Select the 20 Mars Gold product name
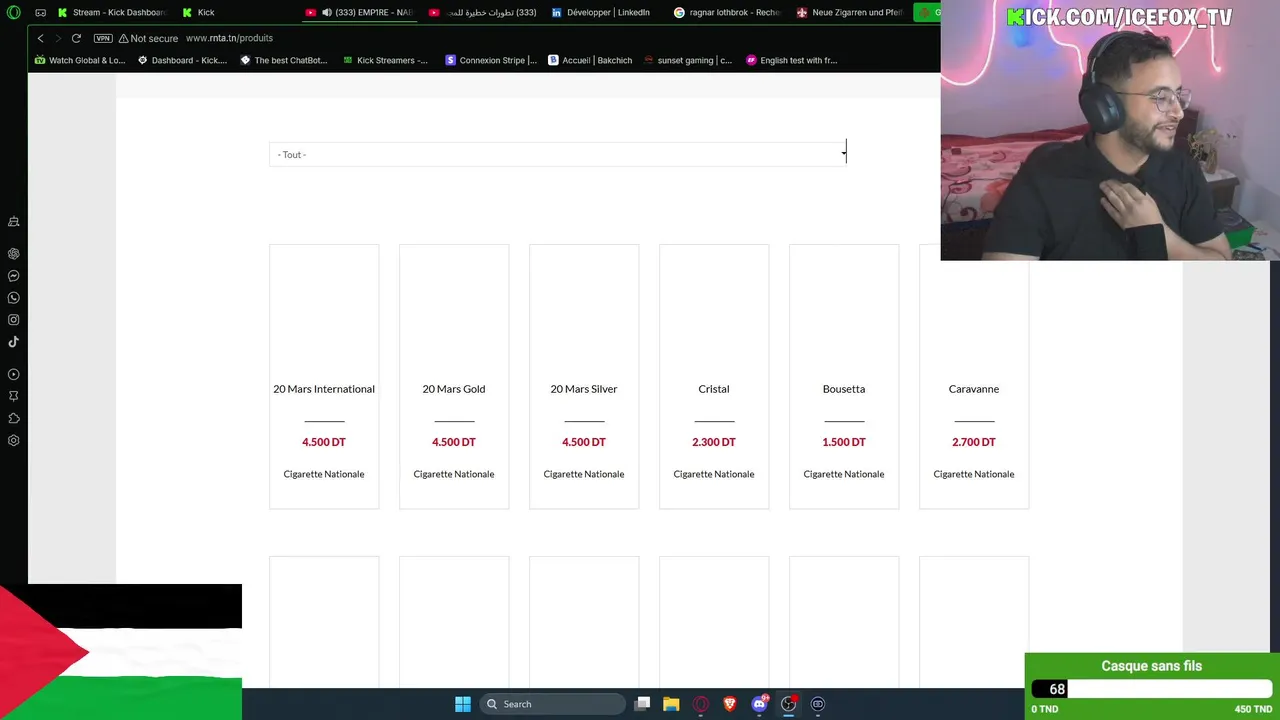The width and height of the screenshot is (1280, 720). tap(454, 389)
